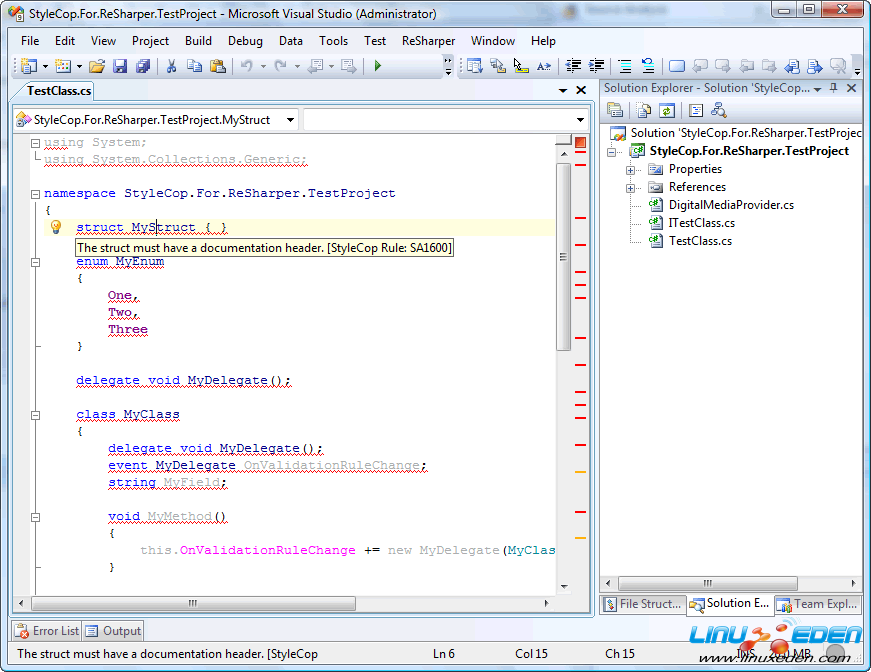Click the Solution Explorer horizontal scrollbar thumb
Viewport: 871px width, 672px height.
click(708, 583)
